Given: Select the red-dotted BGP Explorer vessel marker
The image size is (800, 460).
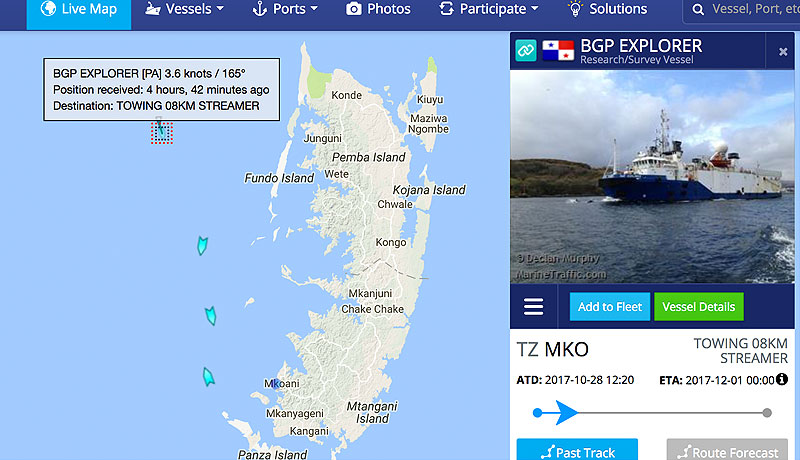Looking at the screenshot, I should coord(162,133).
